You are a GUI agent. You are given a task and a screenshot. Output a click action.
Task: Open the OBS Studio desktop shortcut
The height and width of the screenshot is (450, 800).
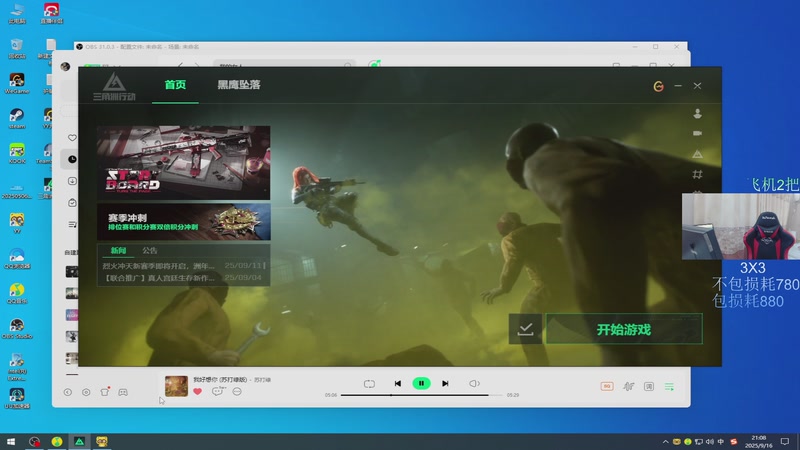click(x=16, y=329)
